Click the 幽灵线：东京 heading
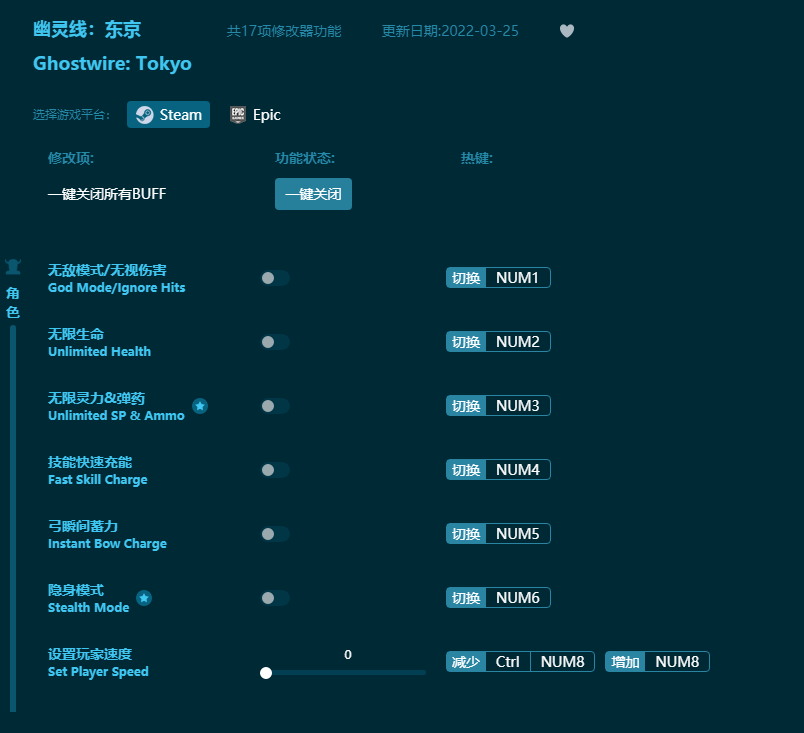The image size is (804, 733). point(87,30)
